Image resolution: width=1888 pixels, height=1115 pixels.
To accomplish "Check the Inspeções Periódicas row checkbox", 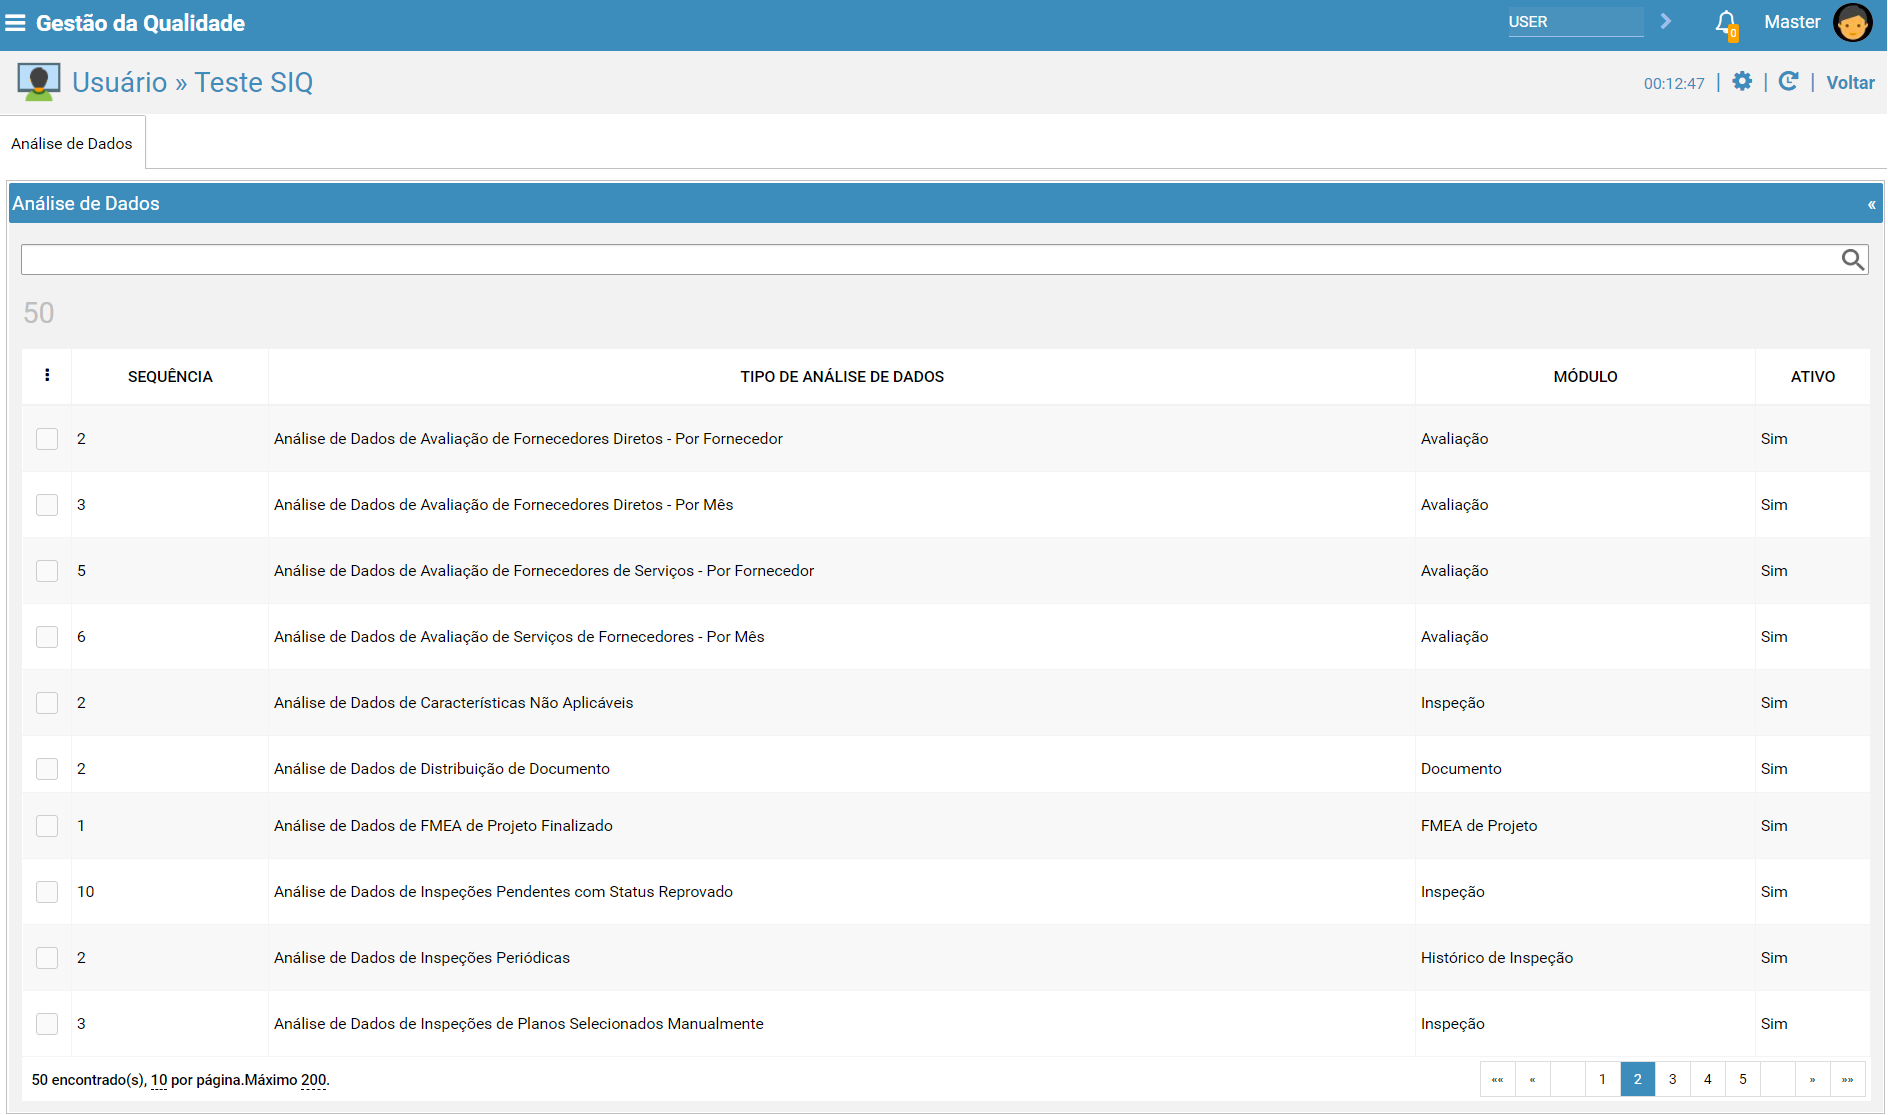I will tap(47, 958).
